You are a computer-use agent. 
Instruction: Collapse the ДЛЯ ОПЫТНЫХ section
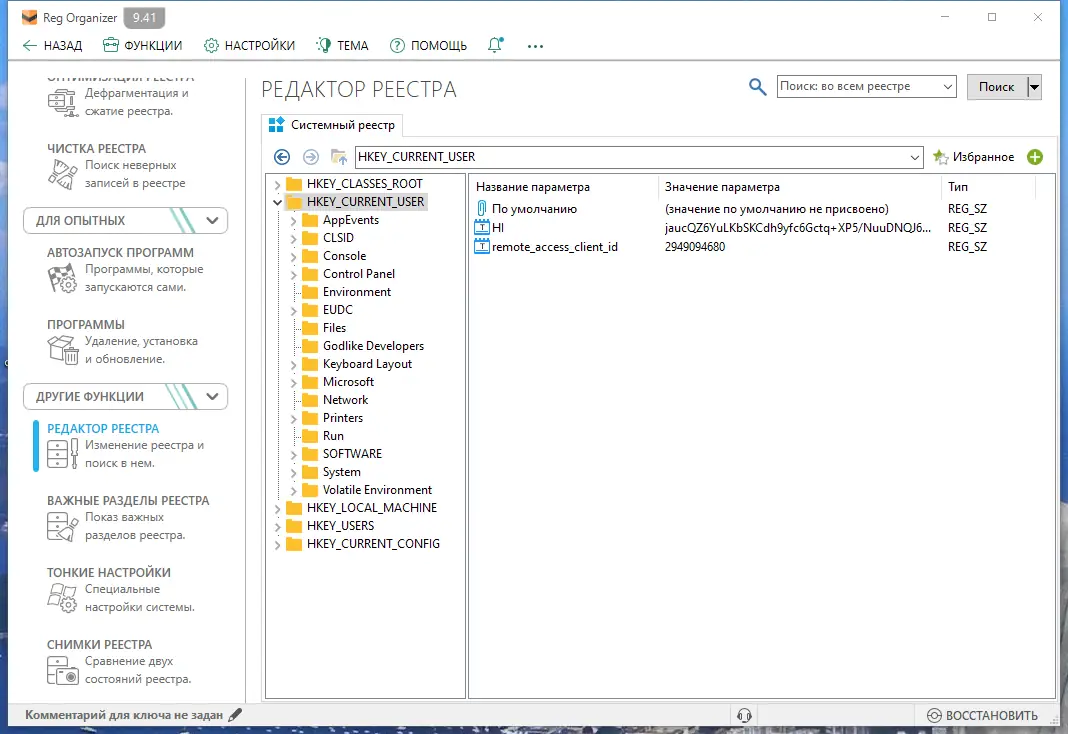coord(212,221)
